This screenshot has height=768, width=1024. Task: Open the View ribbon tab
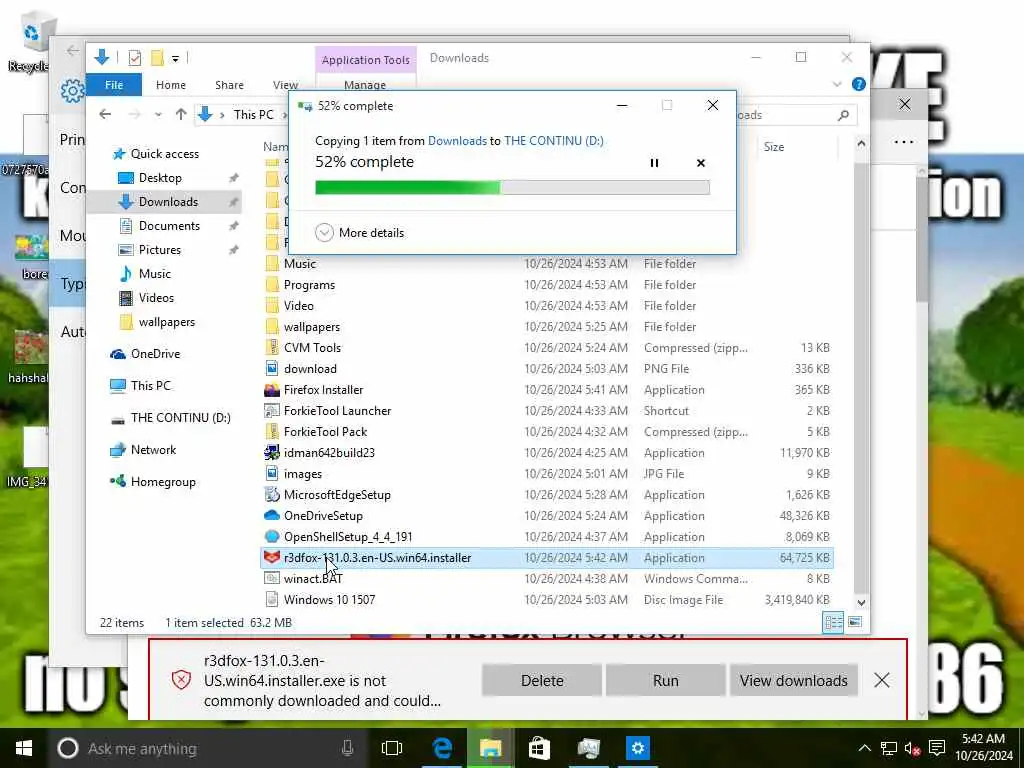click(285, 85)
